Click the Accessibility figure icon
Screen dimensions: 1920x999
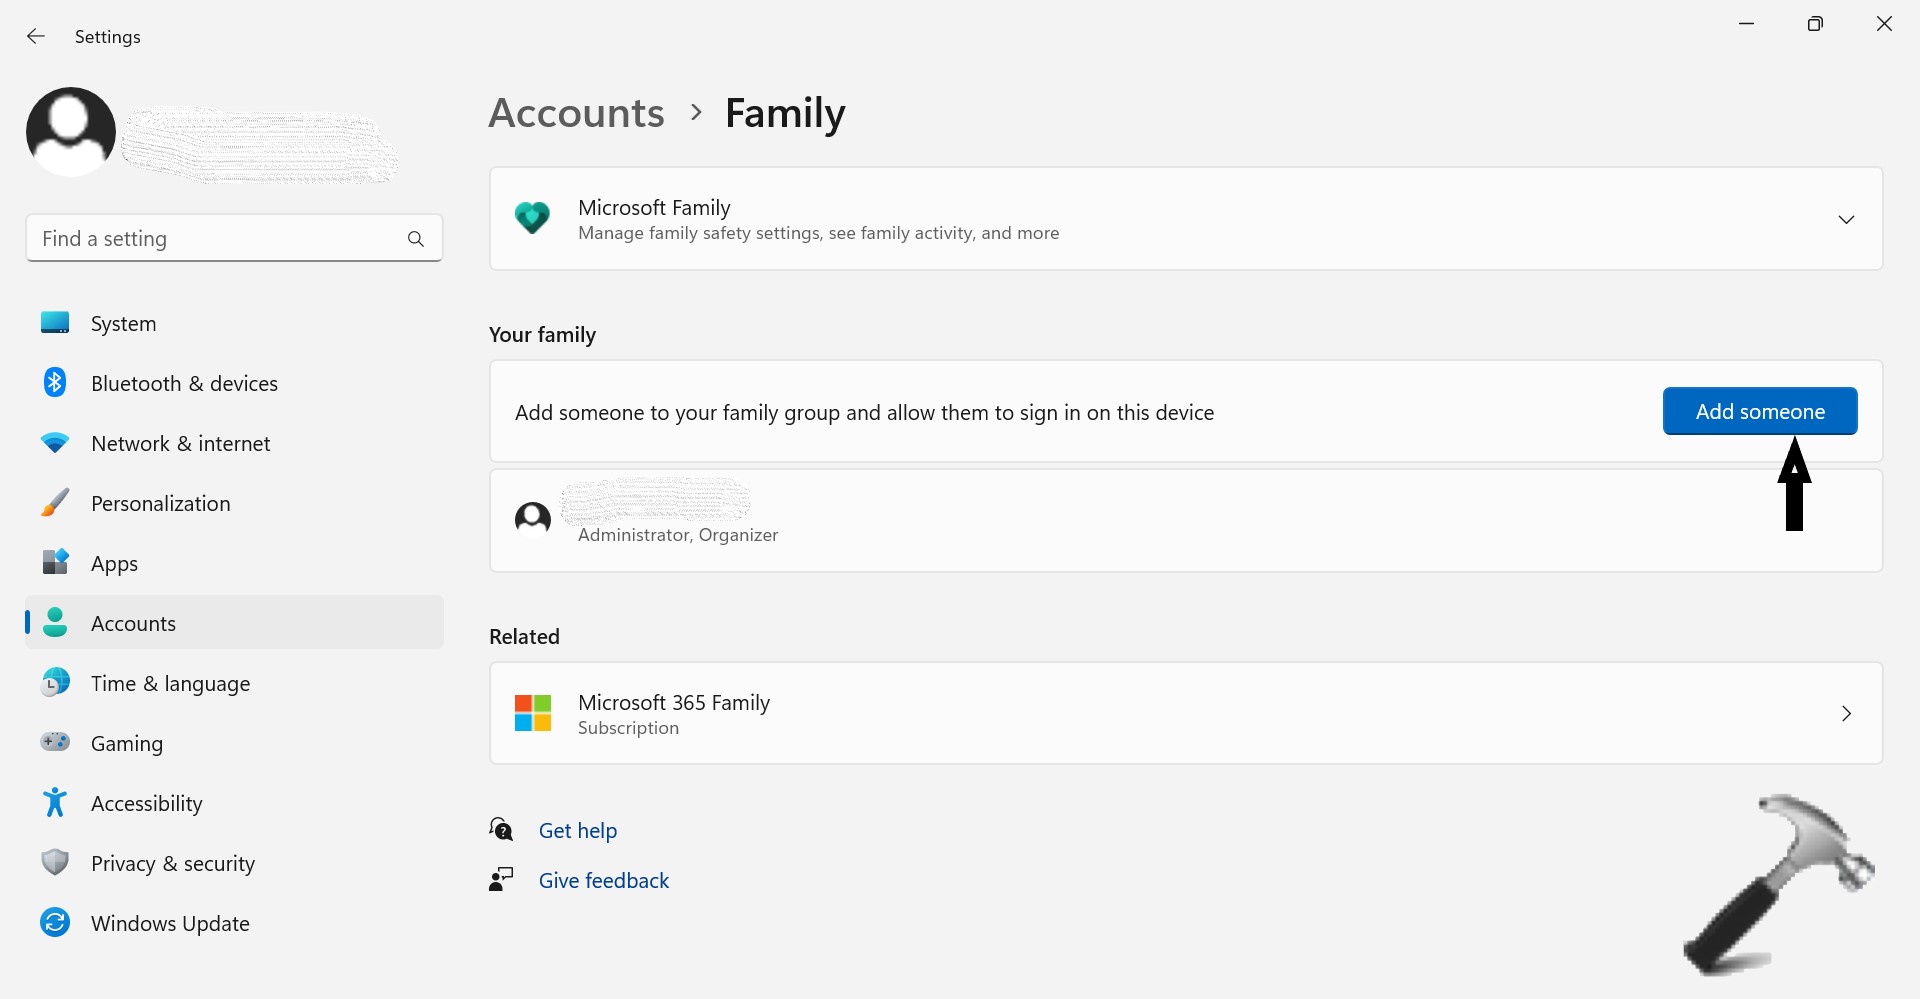pyautogui.click(x=55, y=803)
